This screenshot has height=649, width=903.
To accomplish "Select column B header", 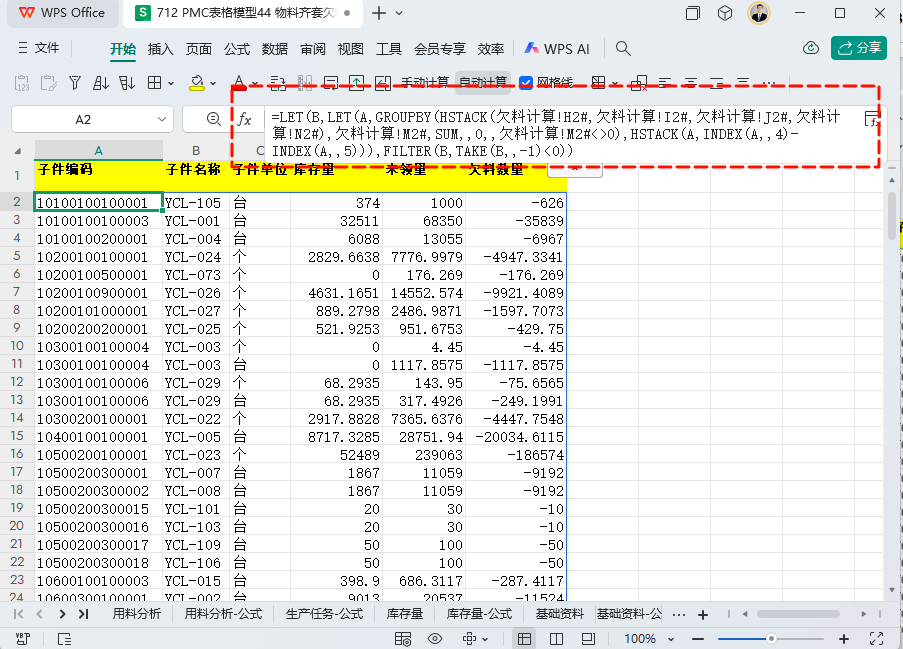I will tap(196, 150).
